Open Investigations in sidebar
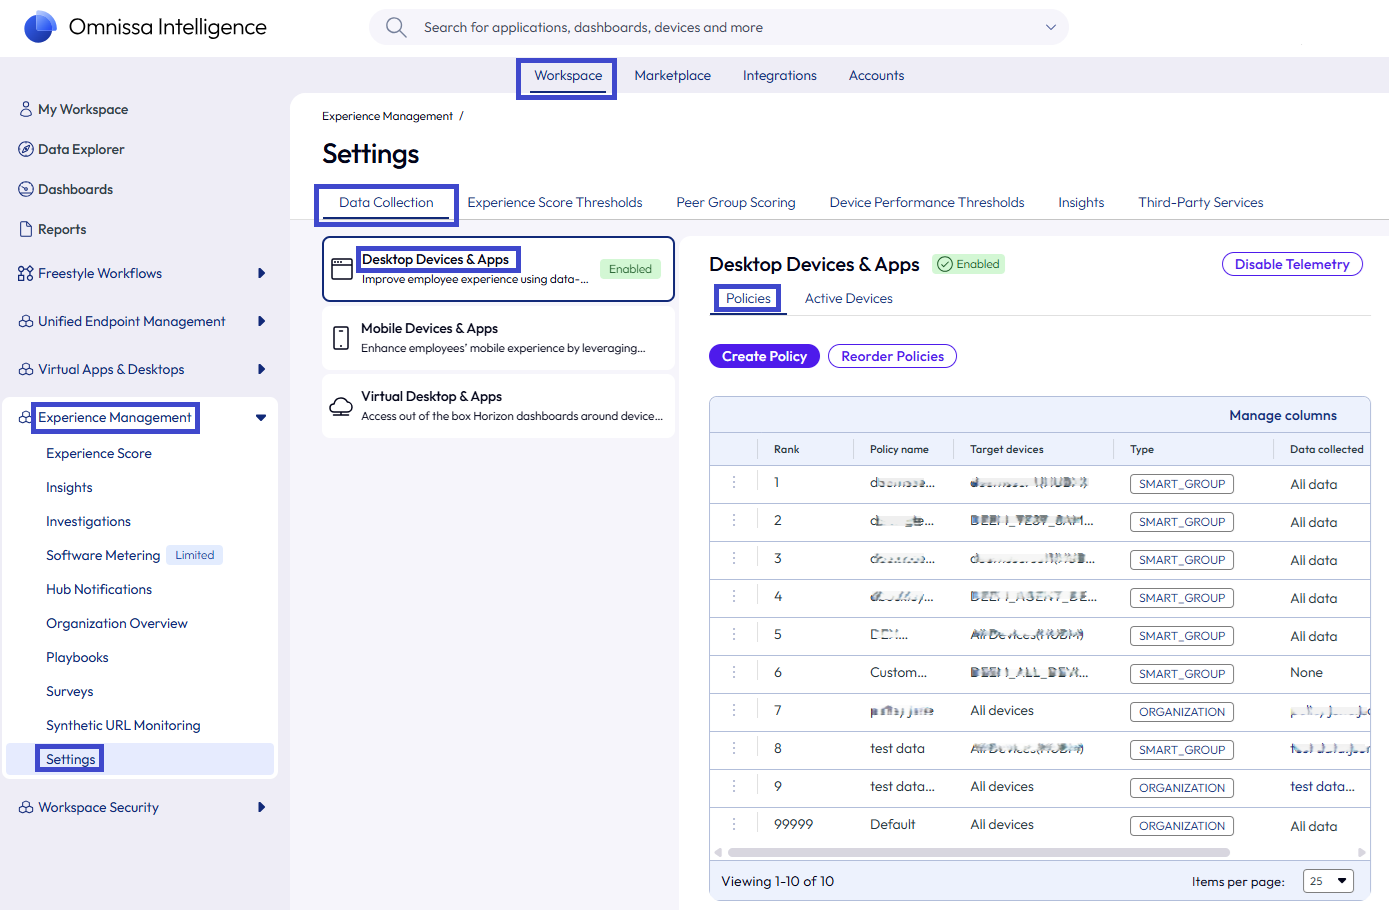Screen dimensions: 1389x910 coord(88,521)
